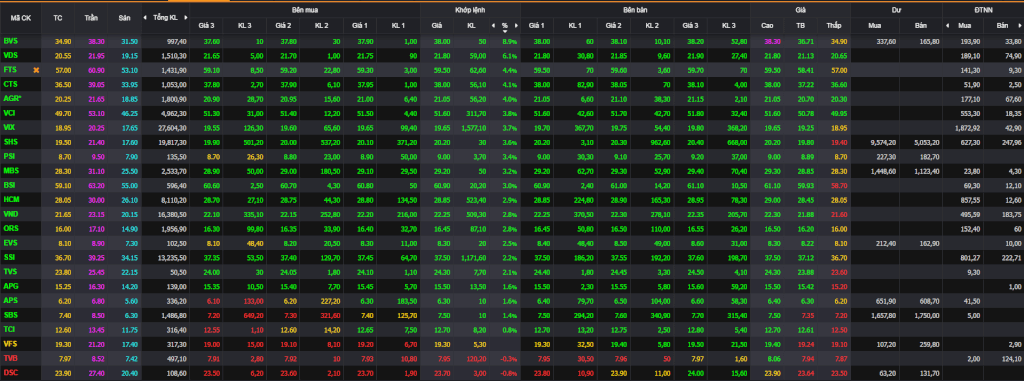This screenshot has width=1024, height=381.
Task: Open the DSC stock symbol
Action: pyautogui.click(x=10, y=373)
